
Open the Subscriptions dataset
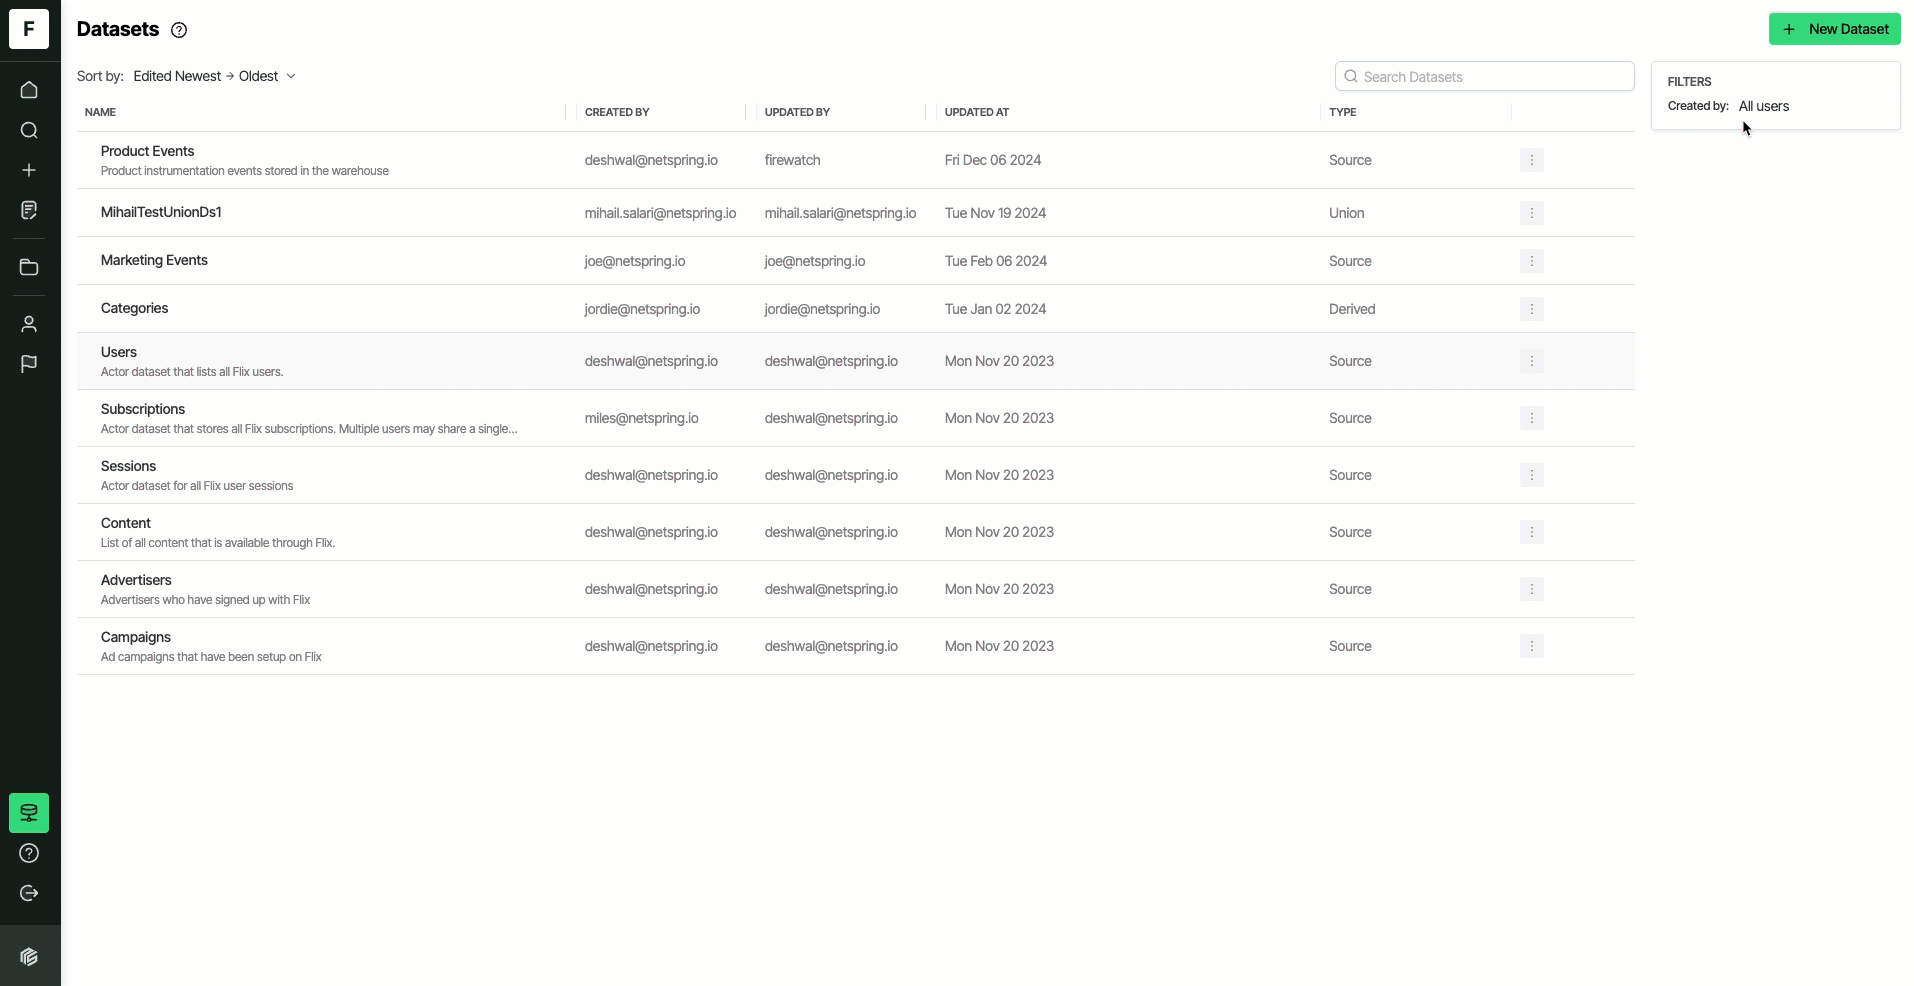[143, 409]
